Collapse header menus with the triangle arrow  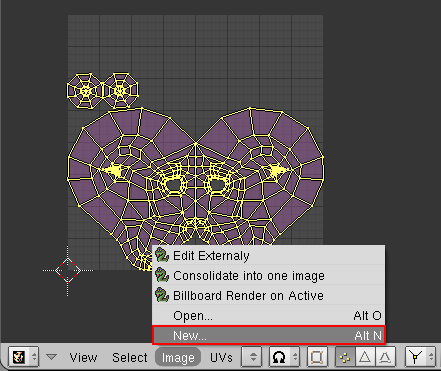[51, 357]
